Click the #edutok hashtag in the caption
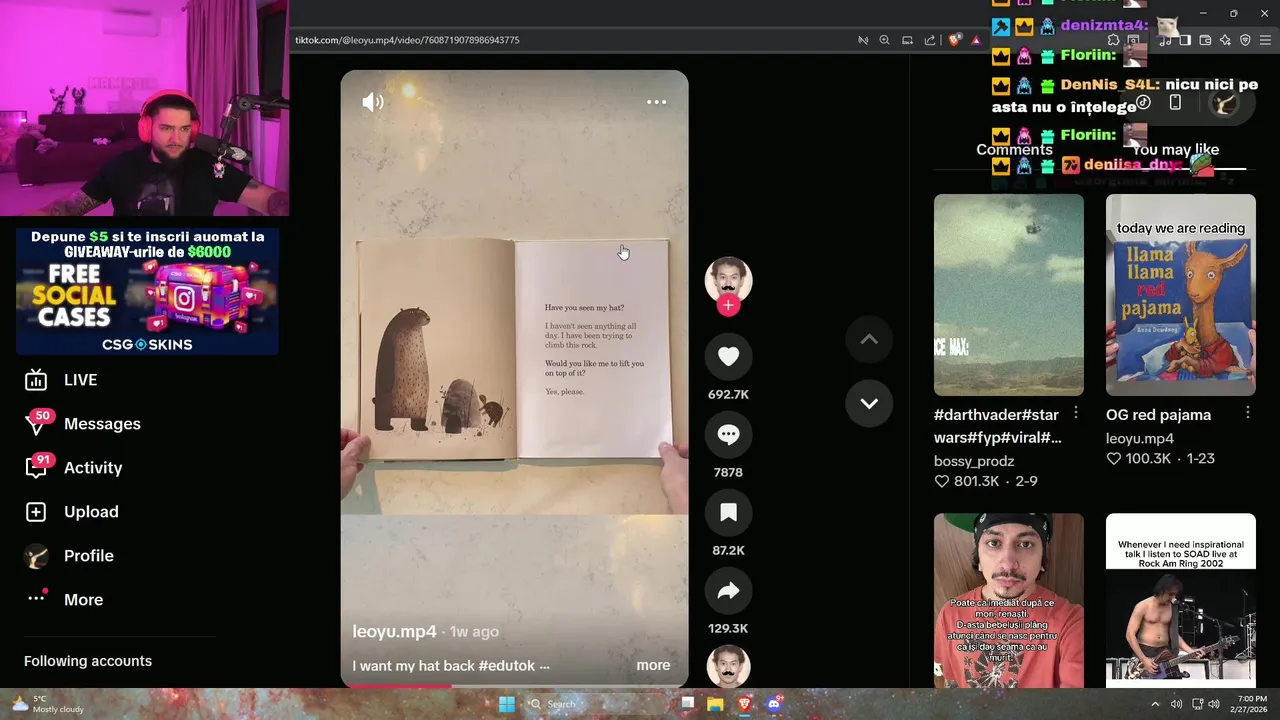The image size is (1280, 720). click(x=507, y=665)
